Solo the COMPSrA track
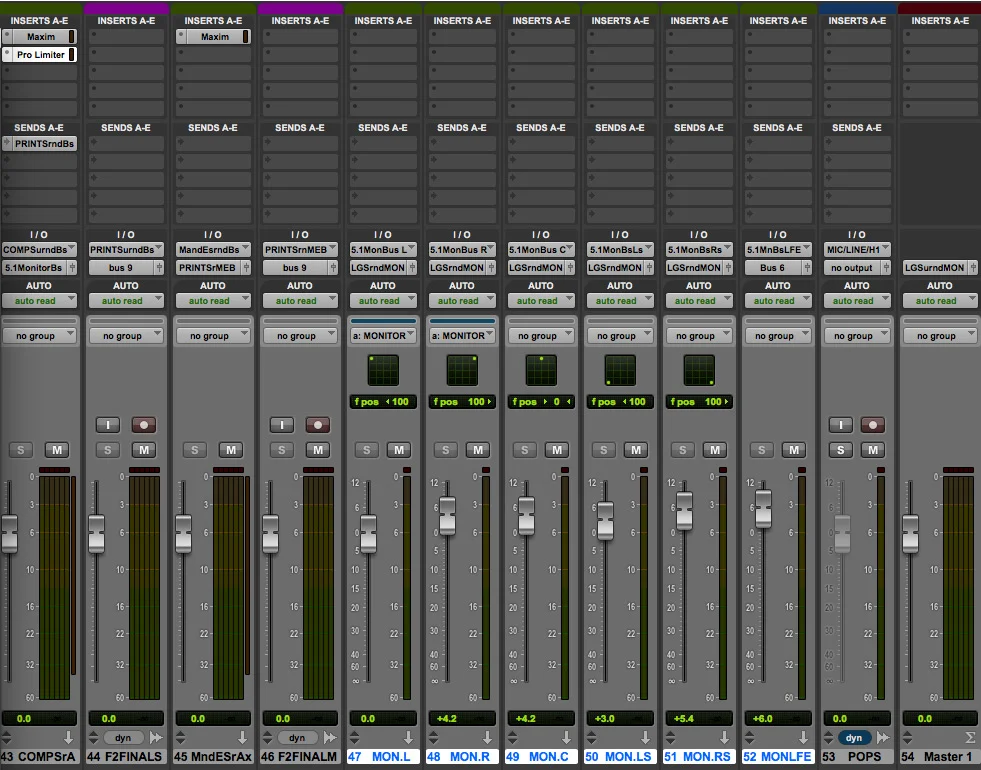 coord(21,450)
